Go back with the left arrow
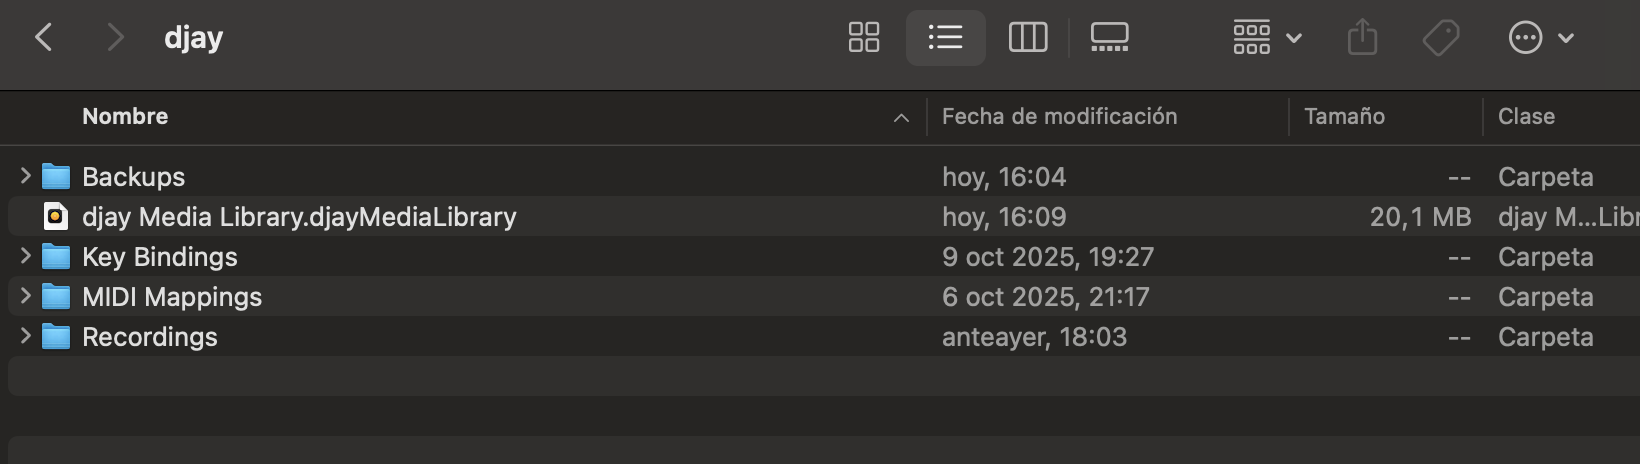This screenshot has width=1640, height=464. tap(44, 38)
